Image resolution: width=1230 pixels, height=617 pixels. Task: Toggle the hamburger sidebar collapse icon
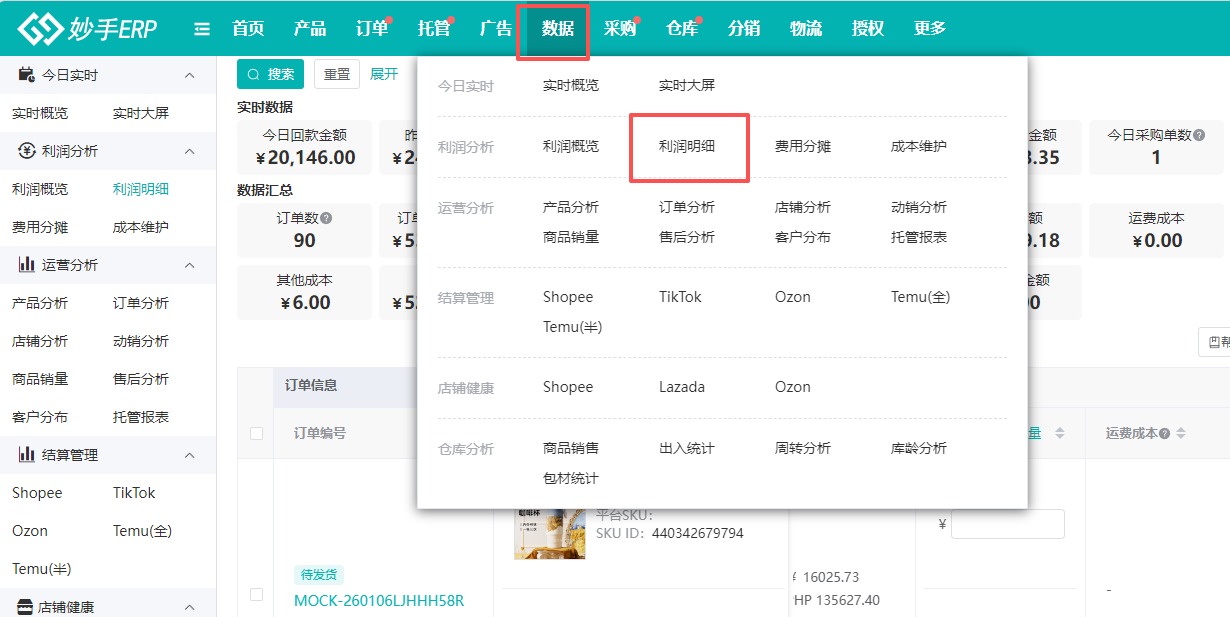[202, 29]
